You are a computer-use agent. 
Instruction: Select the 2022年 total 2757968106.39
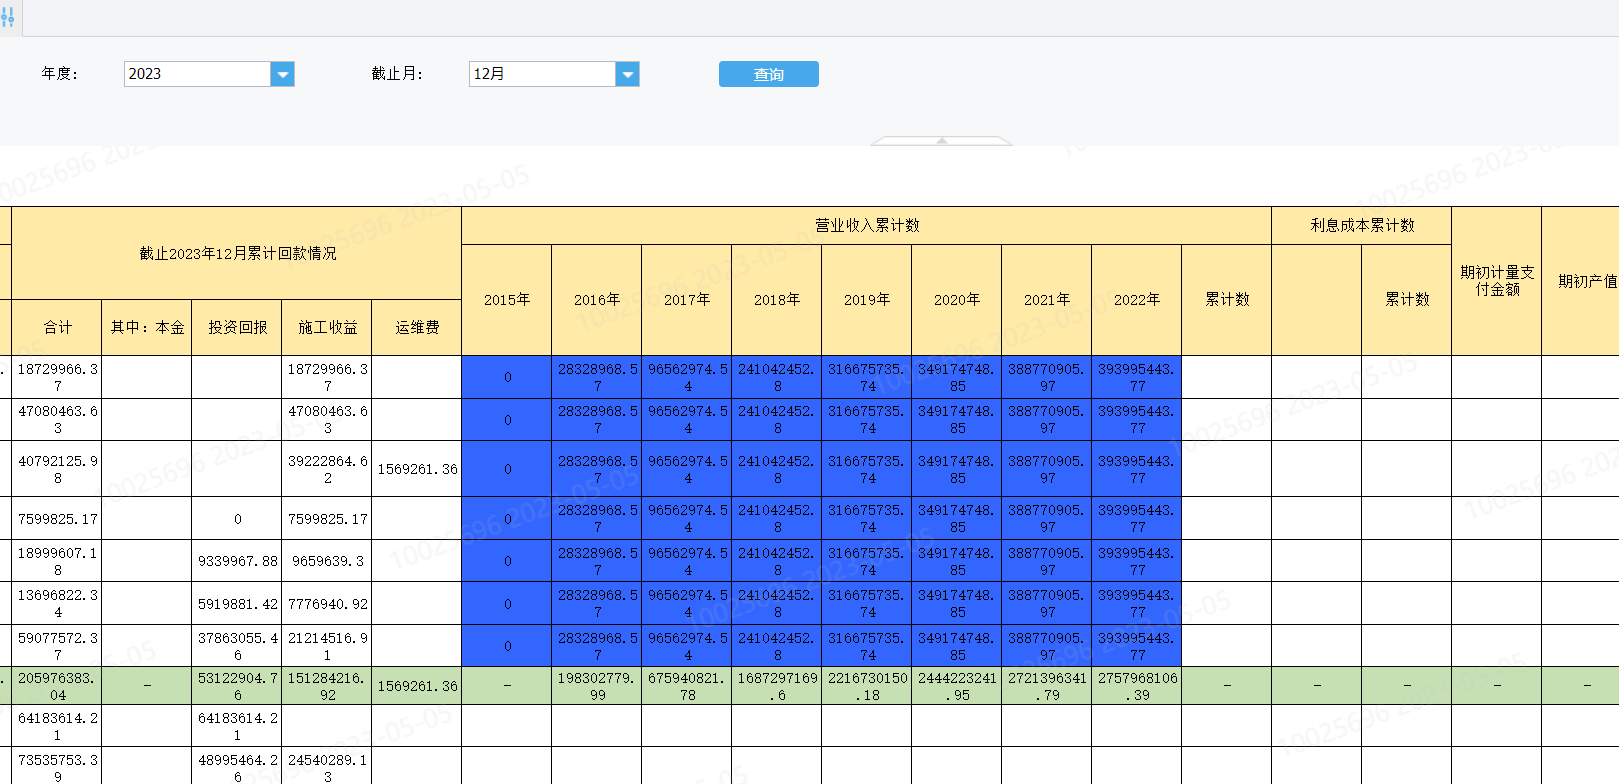coord(1137,686)
